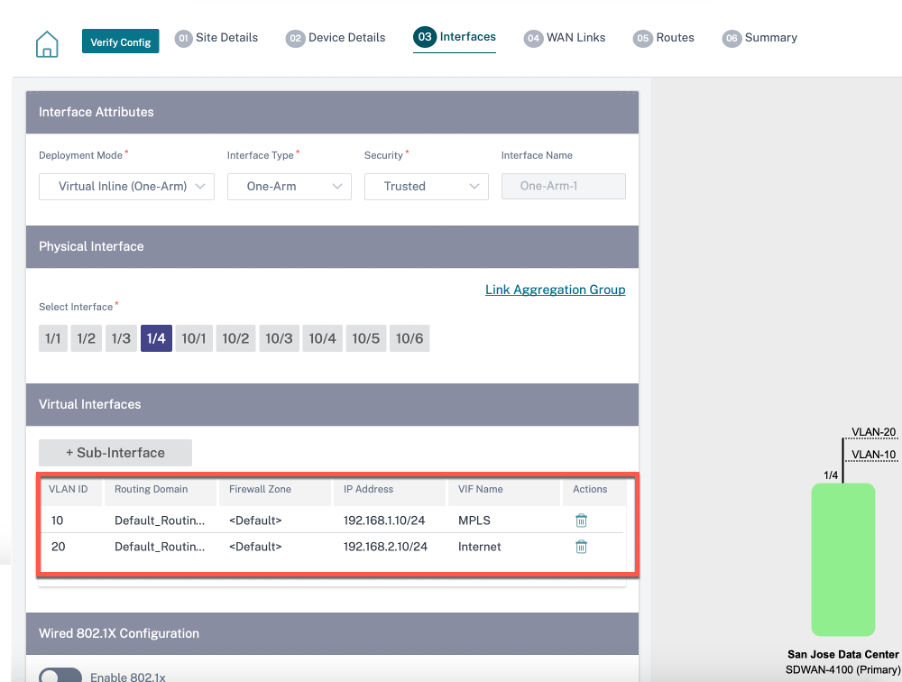
Task: Open the Security dropdown
Action: [x=426, y=186]
